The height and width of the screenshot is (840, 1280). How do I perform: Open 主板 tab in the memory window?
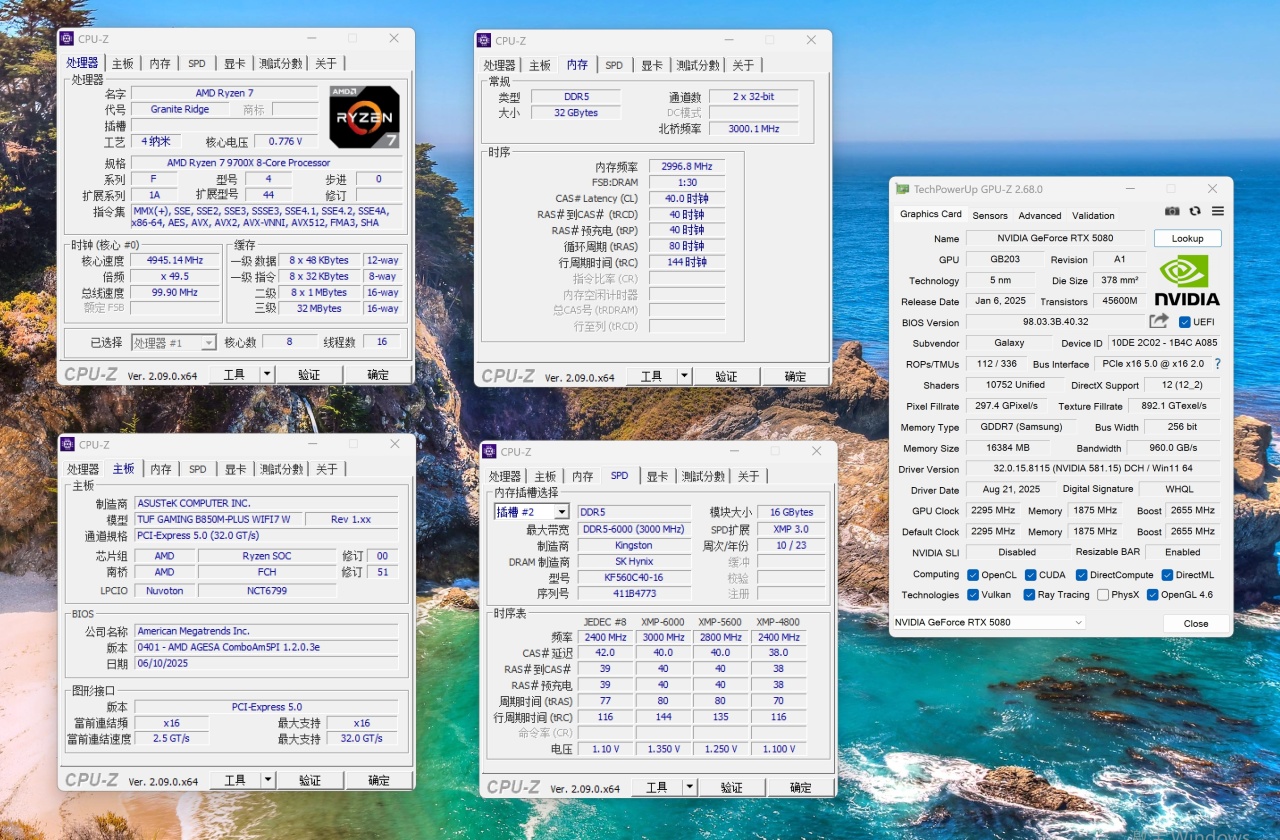540,65
